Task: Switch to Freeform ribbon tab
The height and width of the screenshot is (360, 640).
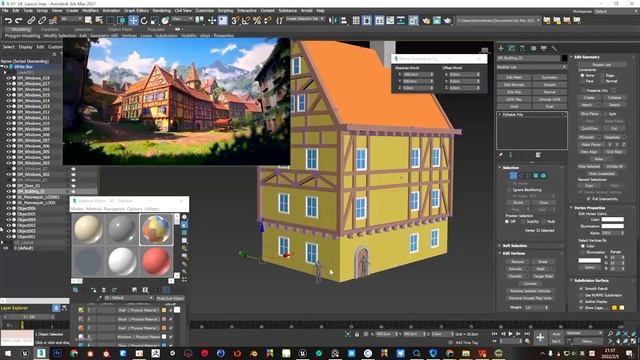Action: pos(50,29)
